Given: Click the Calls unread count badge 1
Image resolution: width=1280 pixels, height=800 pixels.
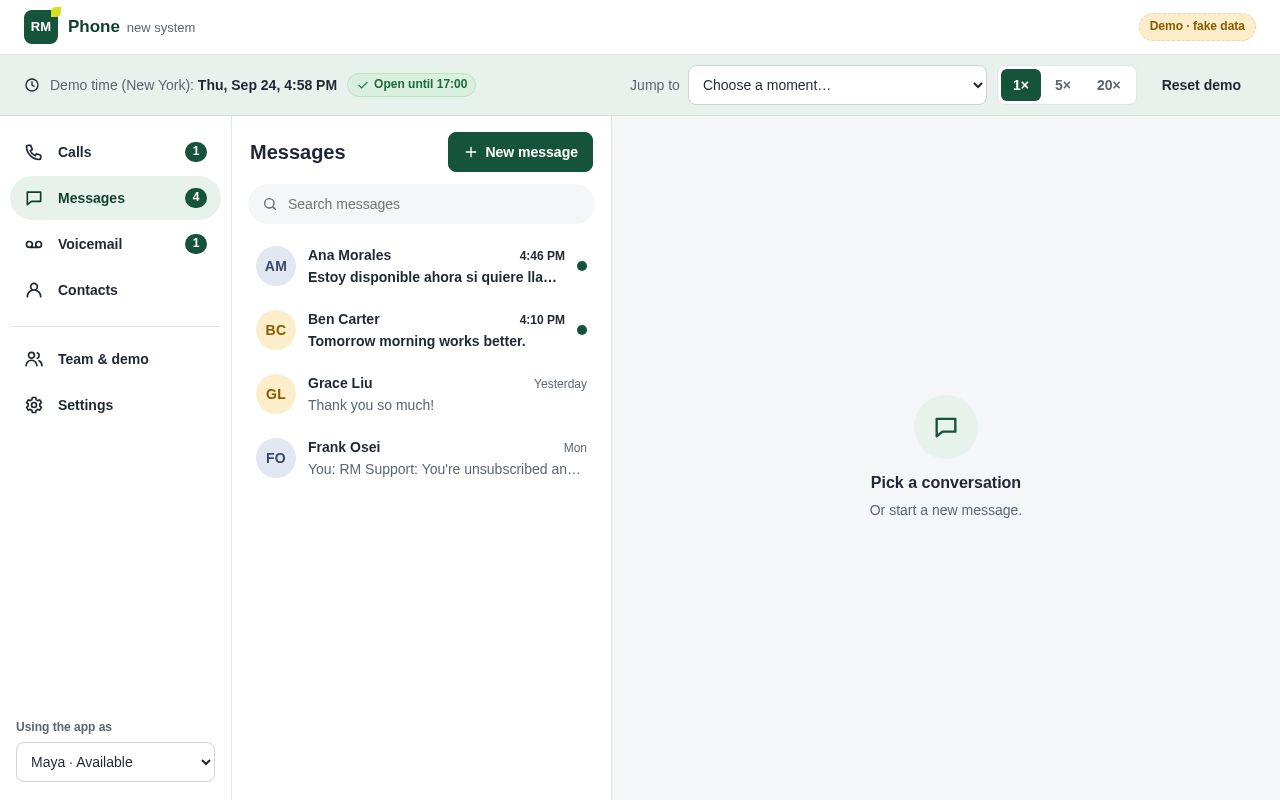Looking at the screenshot, I should (196, 152).
